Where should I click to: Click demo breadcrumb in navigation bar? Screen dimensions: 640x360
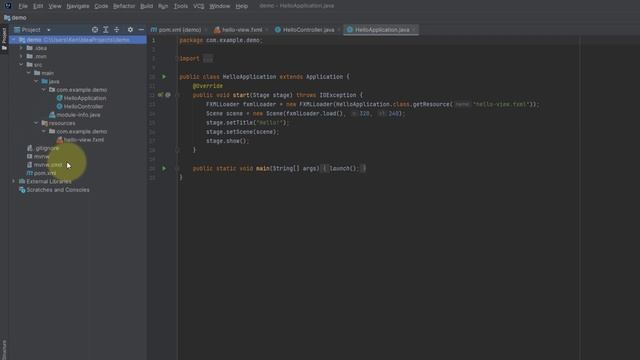19,18
